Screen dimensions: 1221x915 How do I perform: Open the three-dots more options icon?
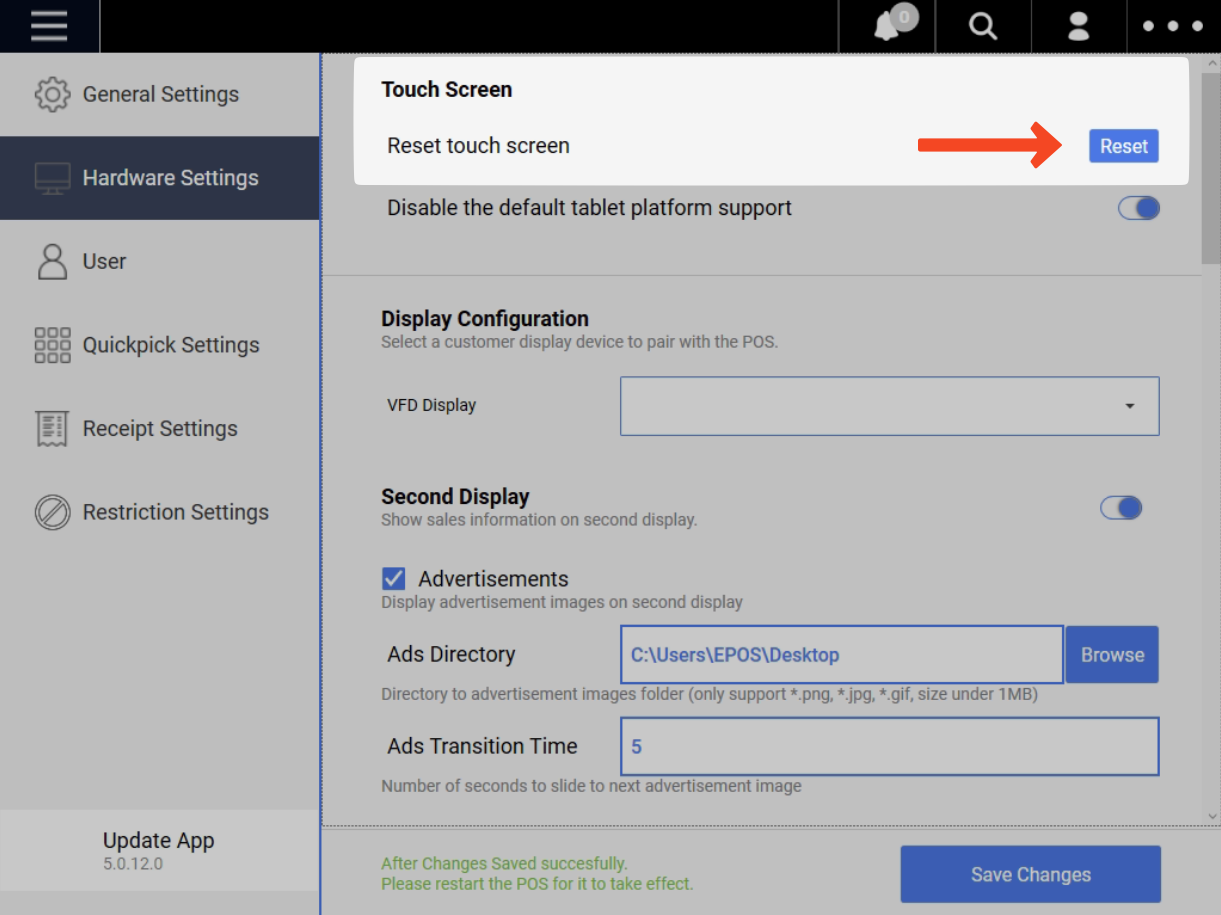click(x=1173, y=27)
